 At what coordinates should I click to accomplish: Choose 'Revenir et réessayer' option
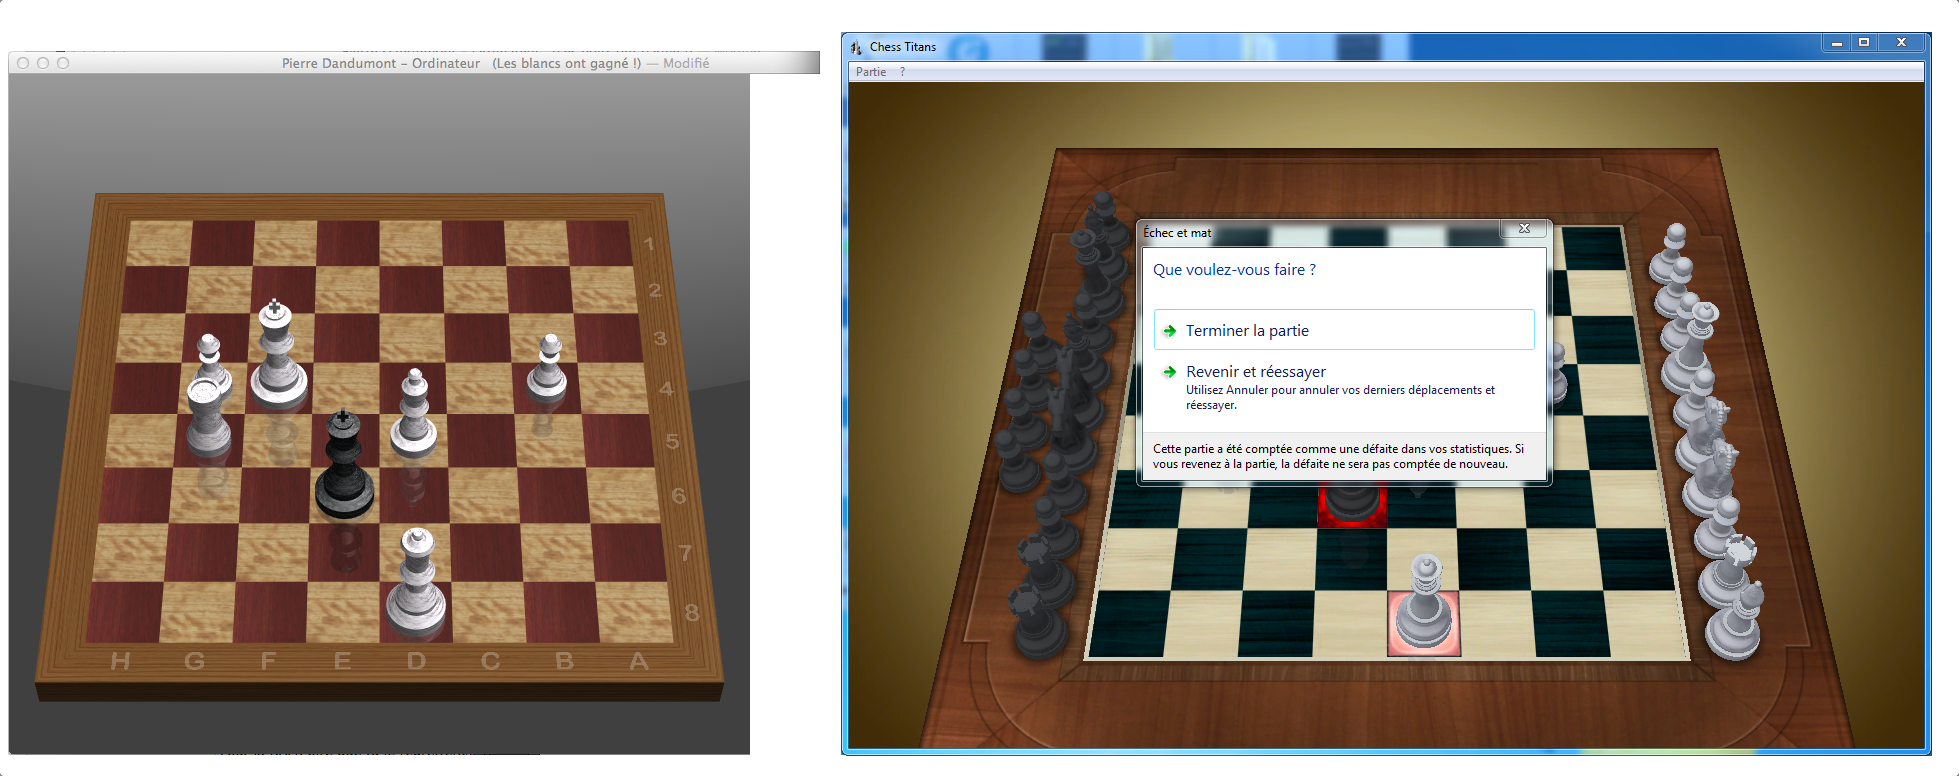1343,387
